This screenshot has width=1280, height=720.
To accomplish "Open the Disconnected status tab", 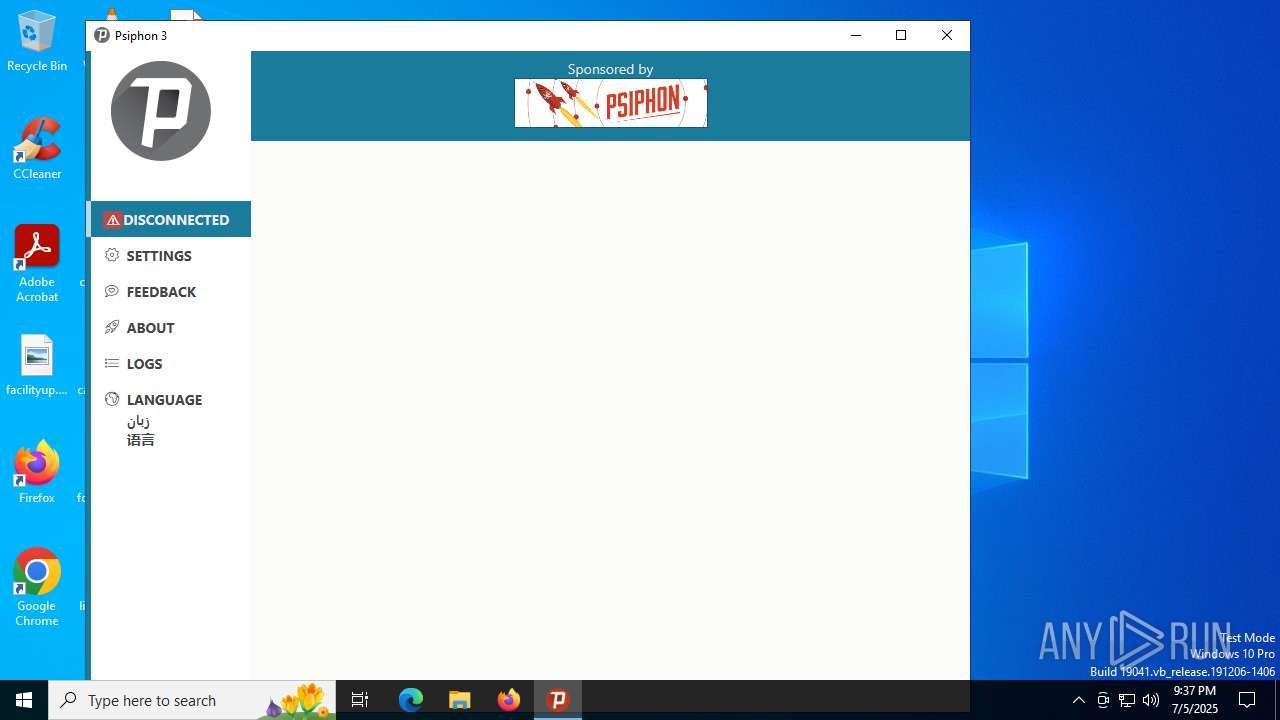I will pos(171,219).
